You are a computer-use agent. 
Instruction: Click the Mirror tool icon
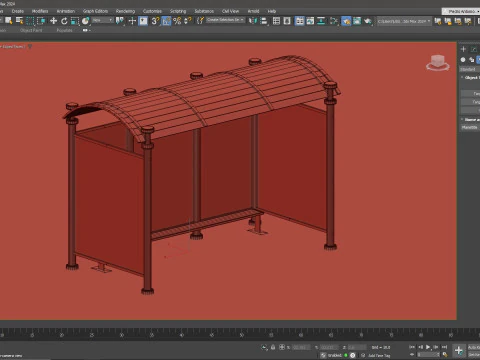[x=253, y=21]
